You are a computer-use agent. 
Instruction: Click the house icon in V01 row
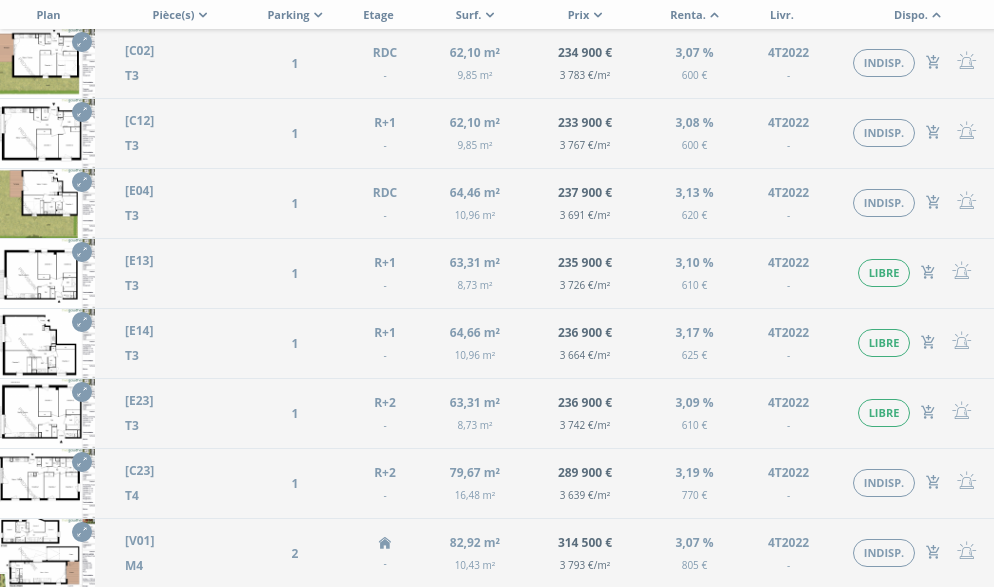click(385, 543)
